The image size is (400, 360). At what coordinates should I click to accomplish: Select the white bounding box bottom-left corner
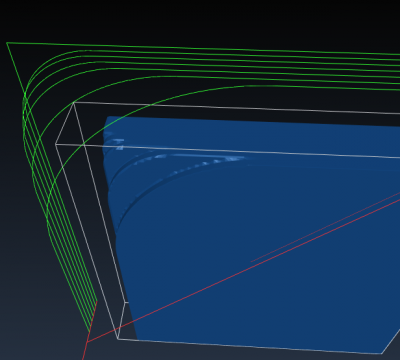click(x=118, y=339)
